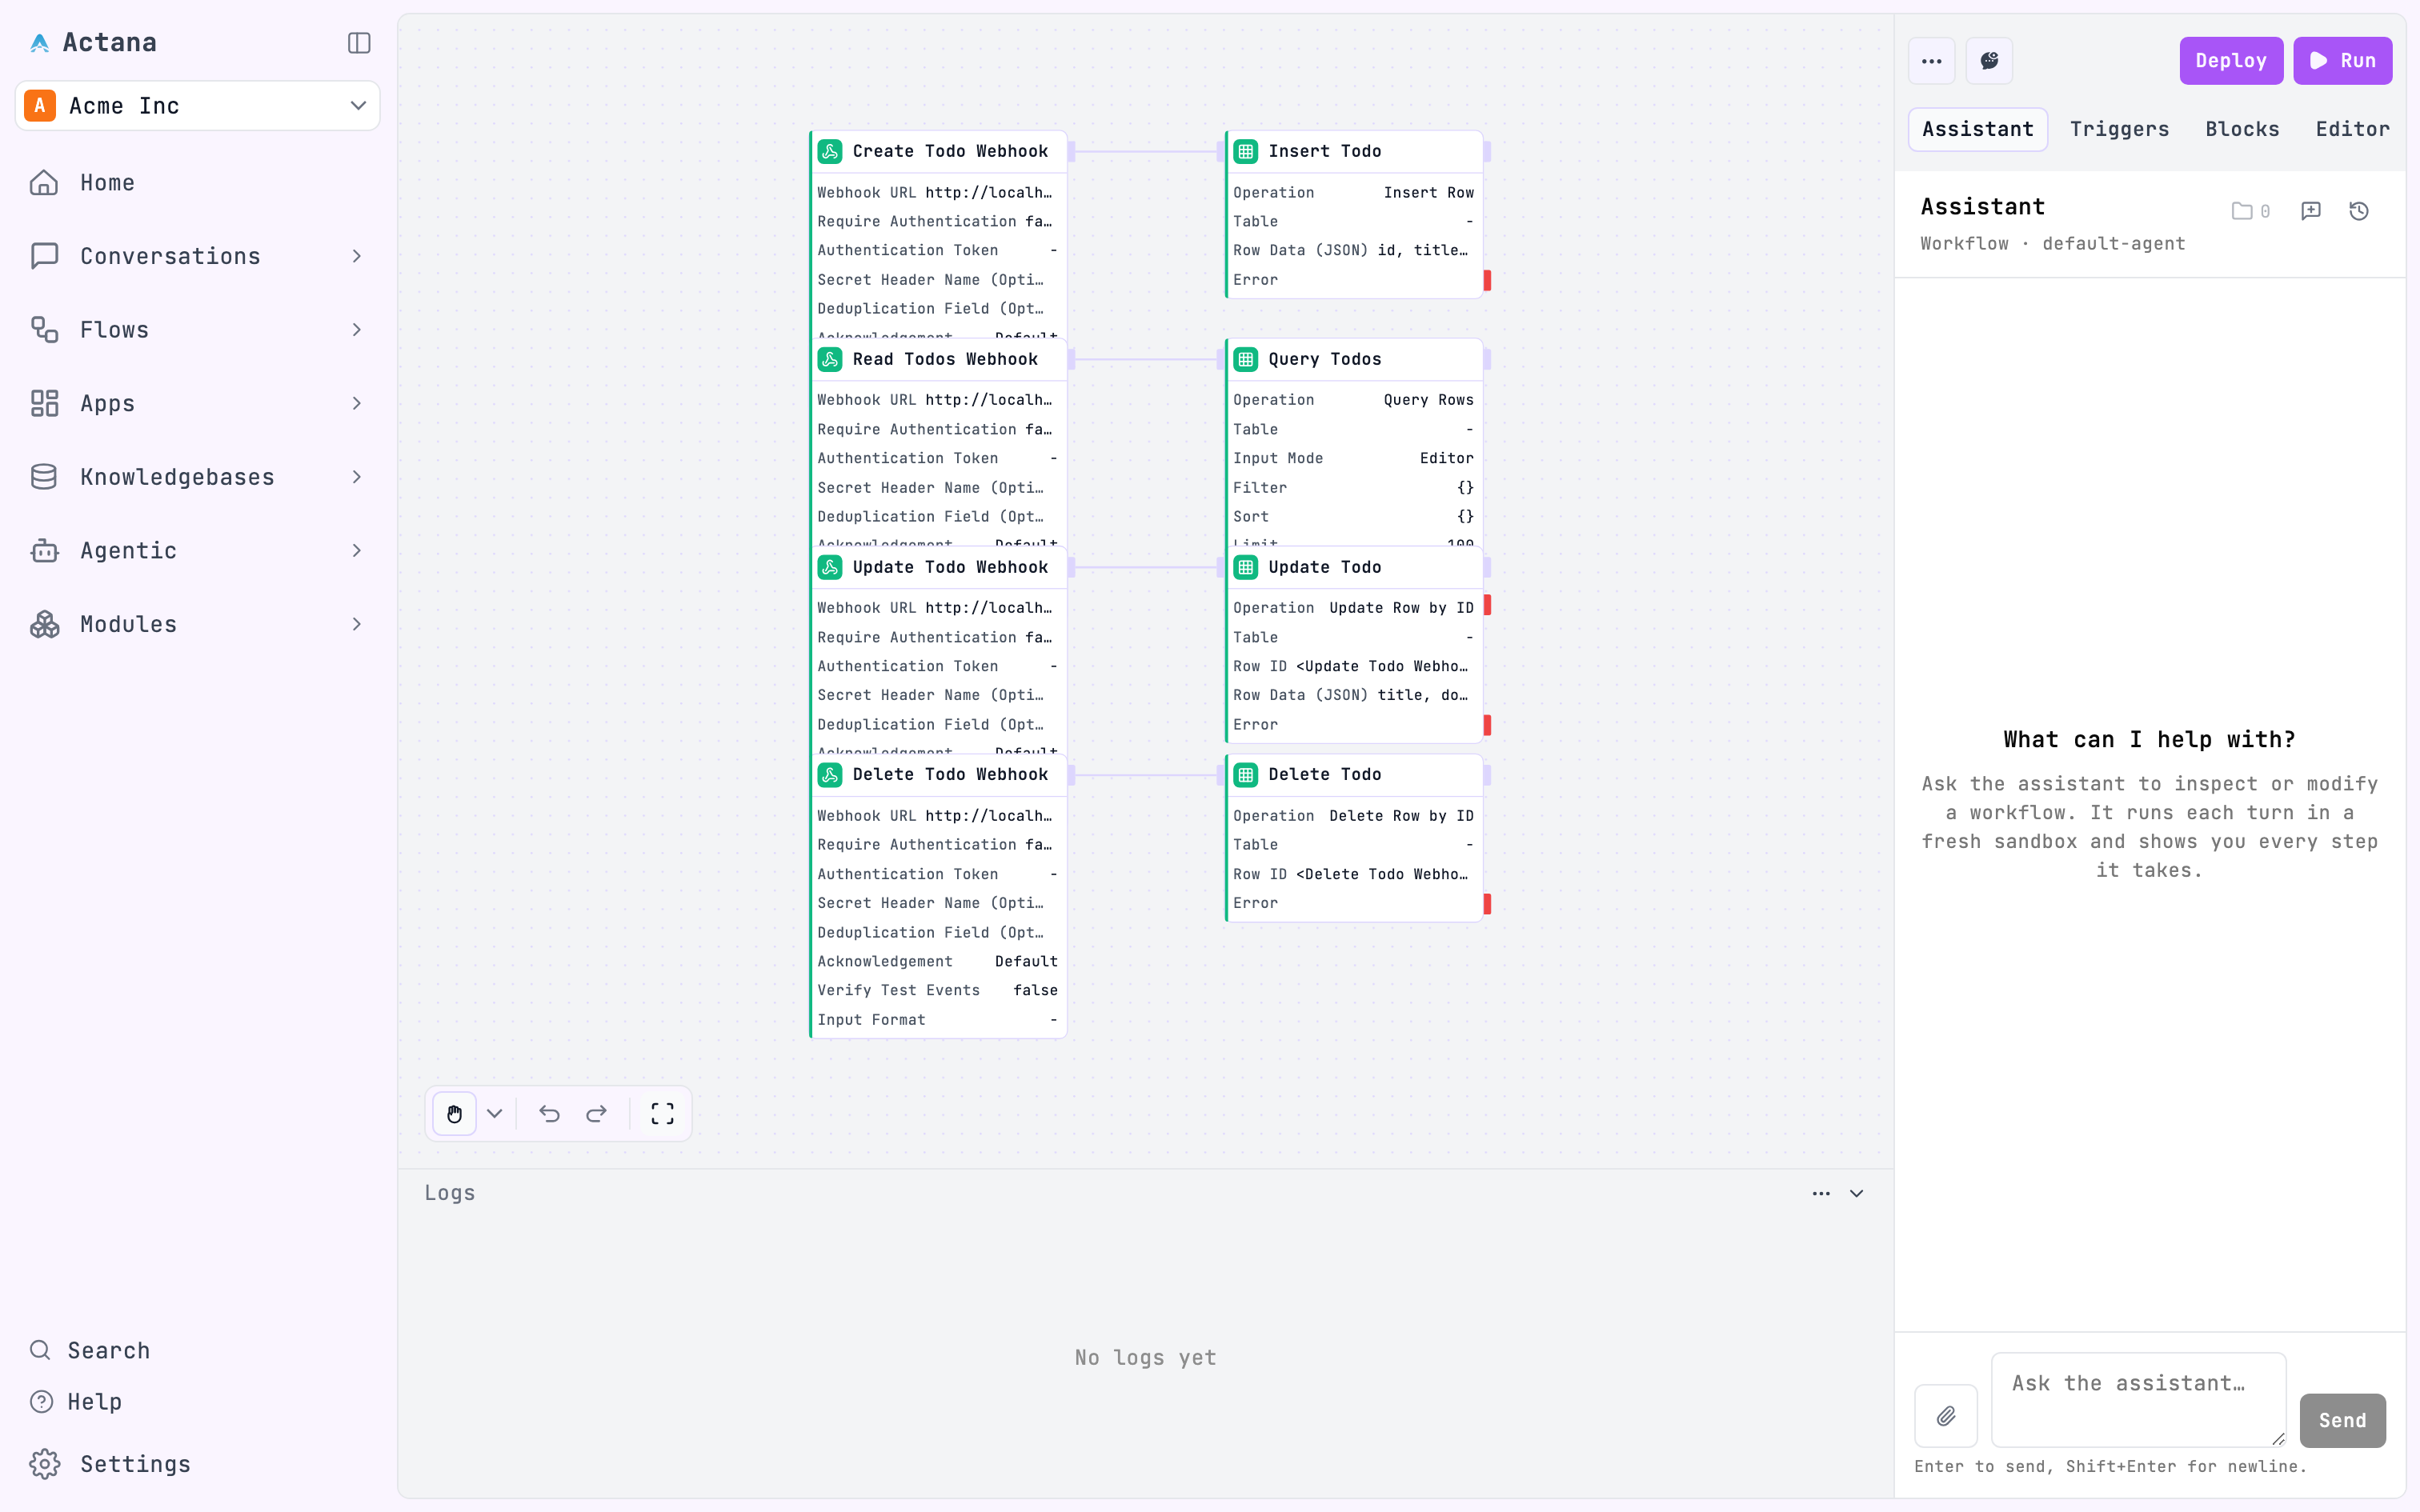
Task: Select the Delete Todo Webhook node icon
Action: coord(830,775)
